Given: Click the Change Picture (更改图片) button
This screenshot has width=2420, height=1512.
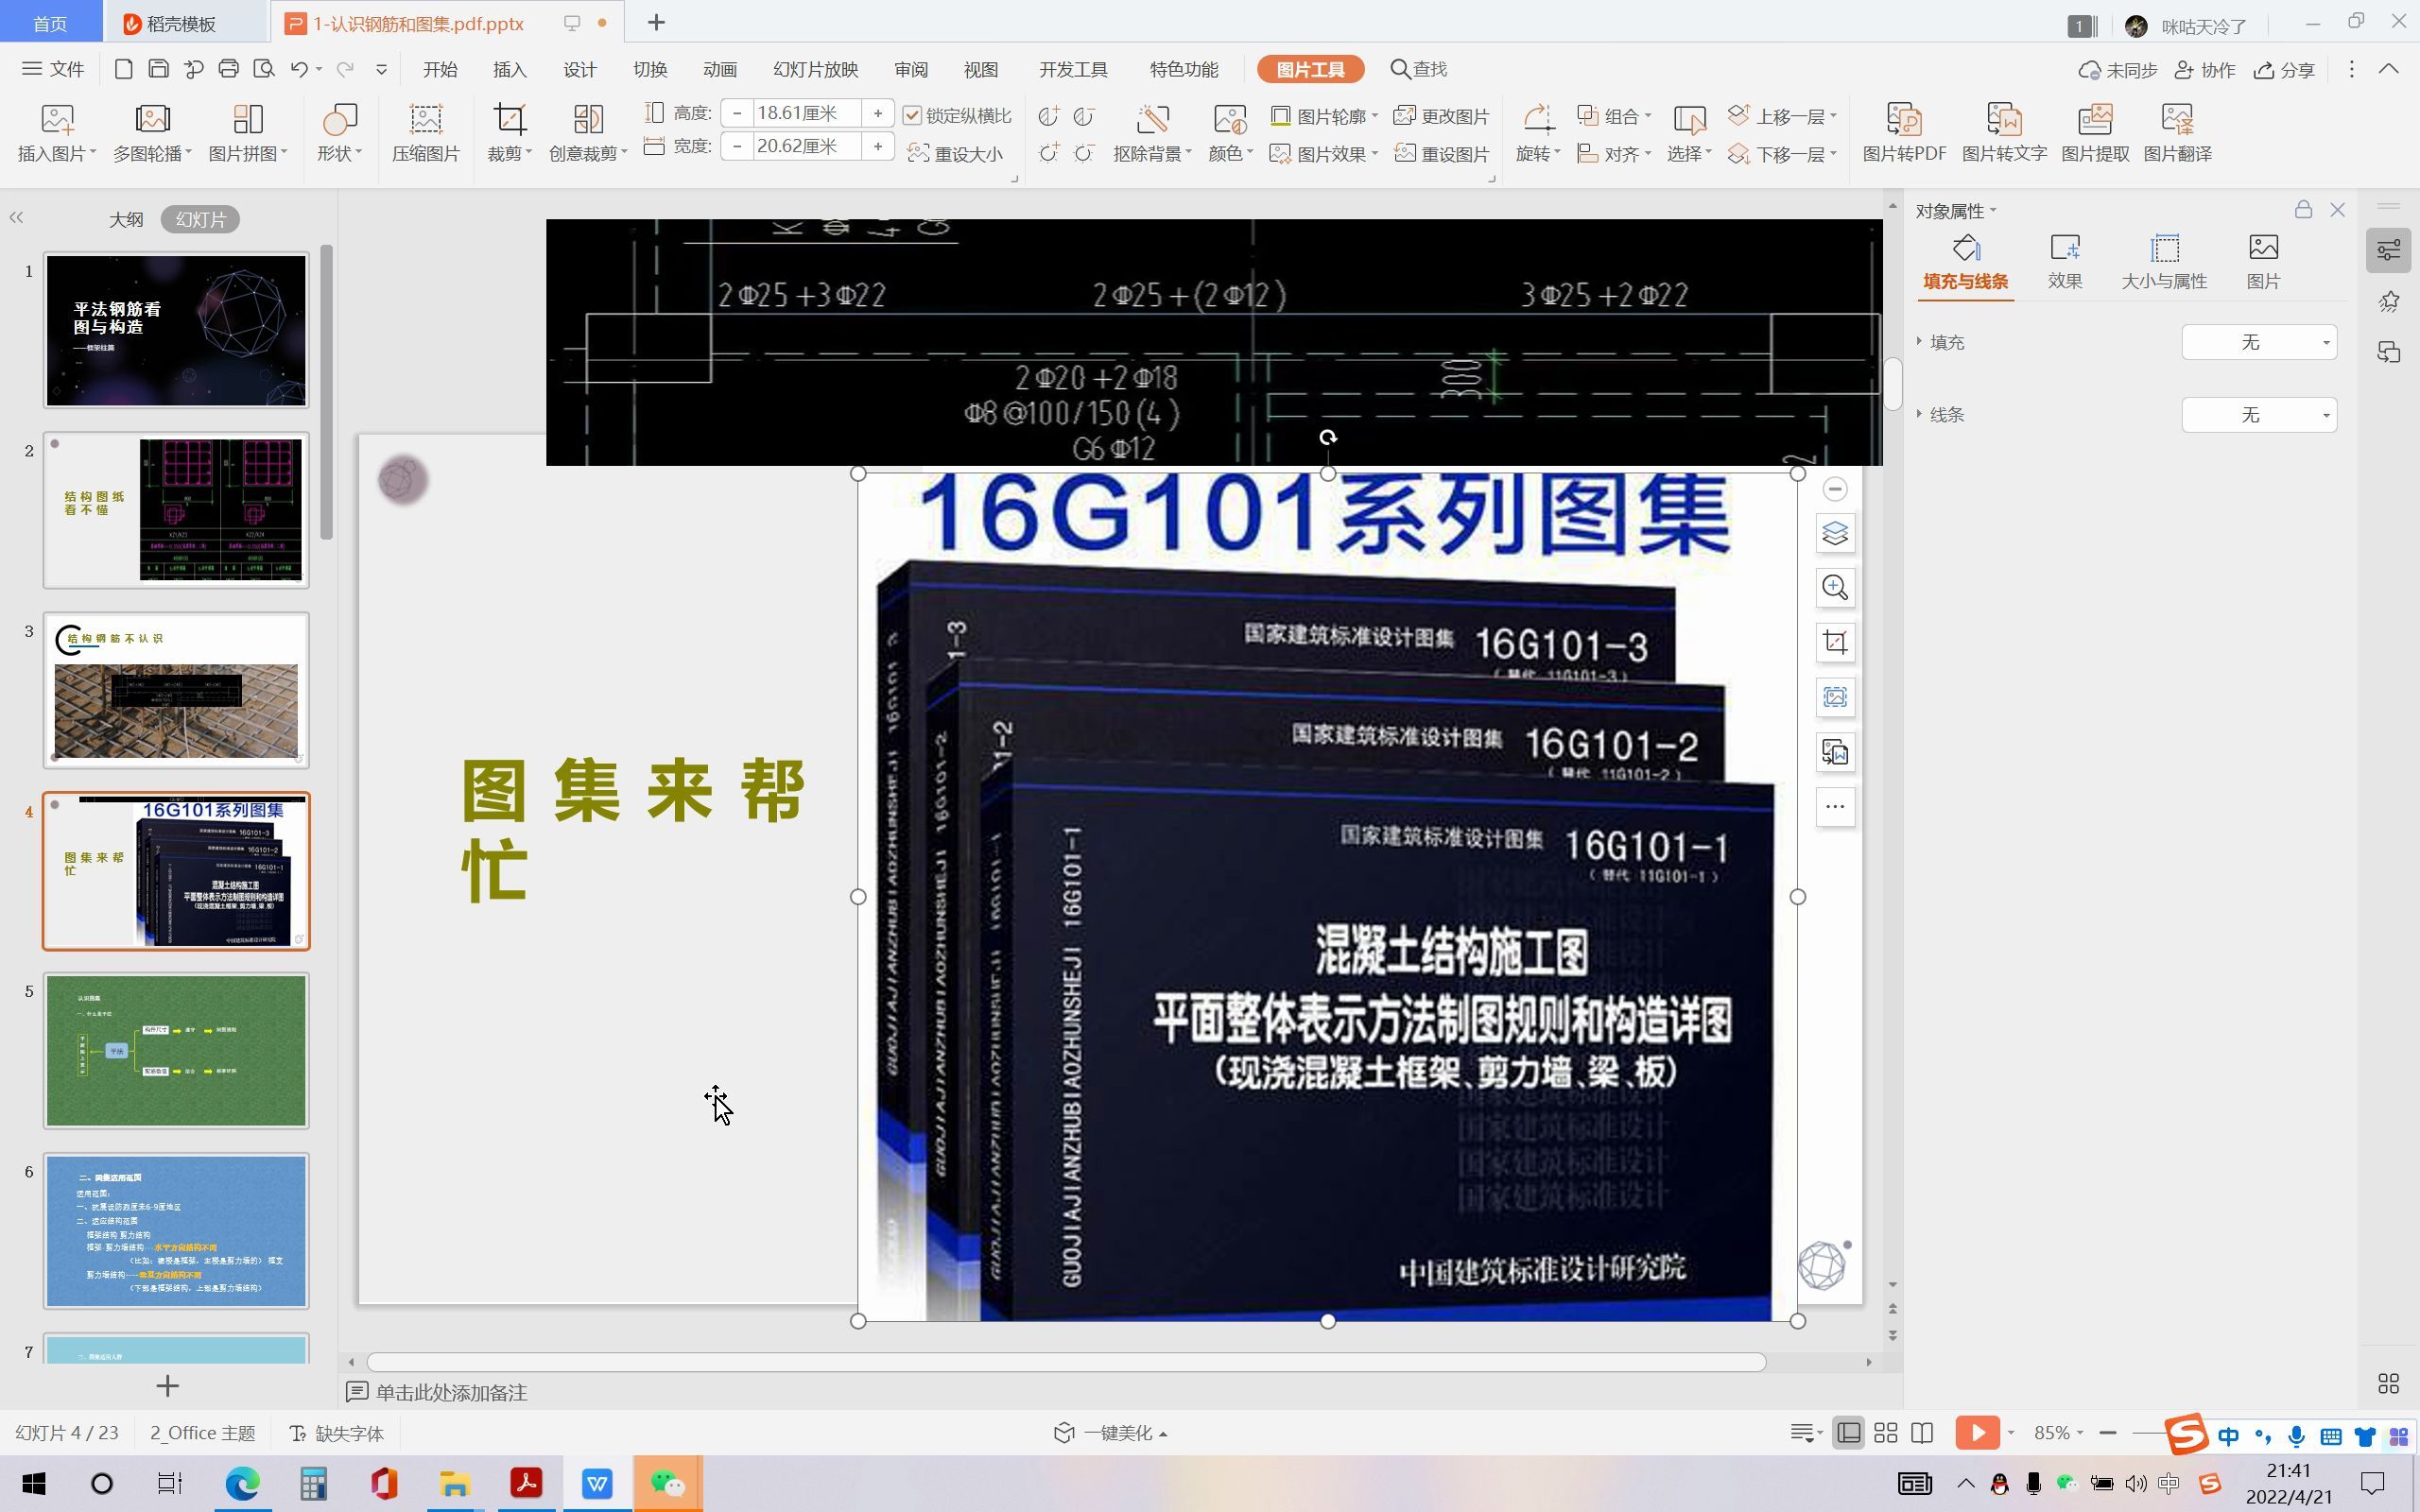Looking at the screenshot, I should point(1442,116).
